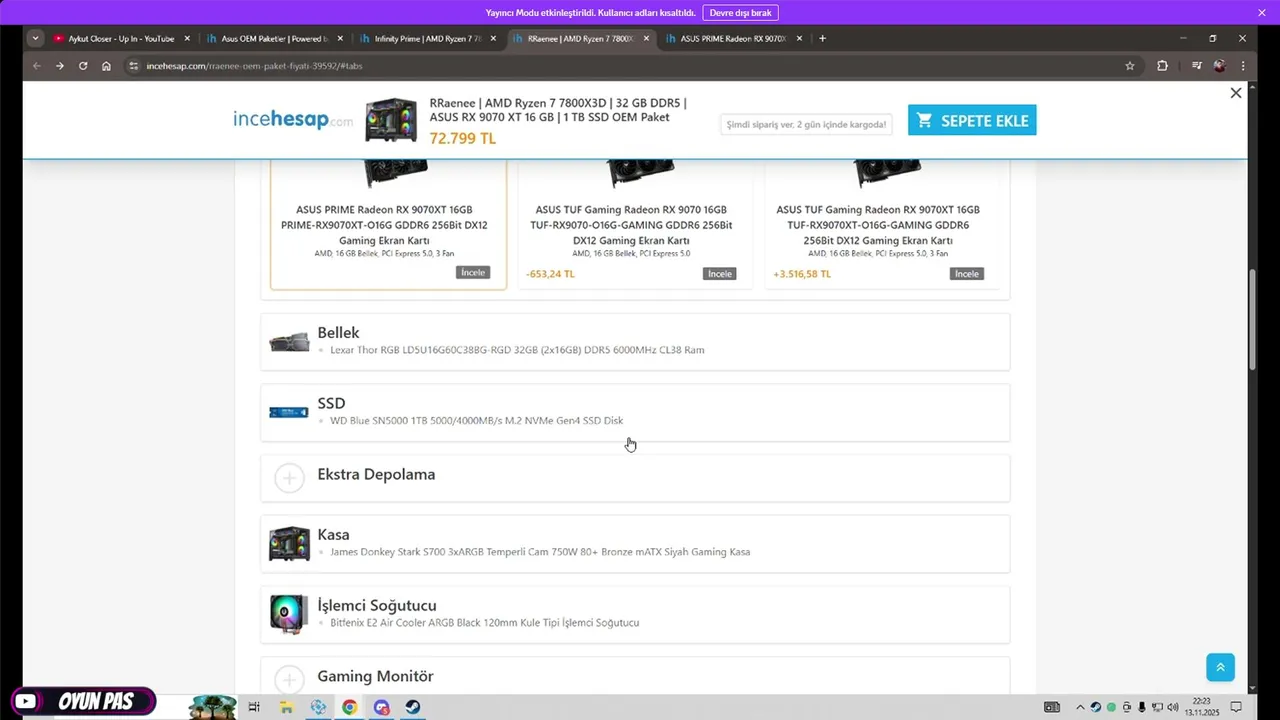Select the ASUS TUF Gaming RX 9070XT card

pyautogui.click(x=882, y=224)
